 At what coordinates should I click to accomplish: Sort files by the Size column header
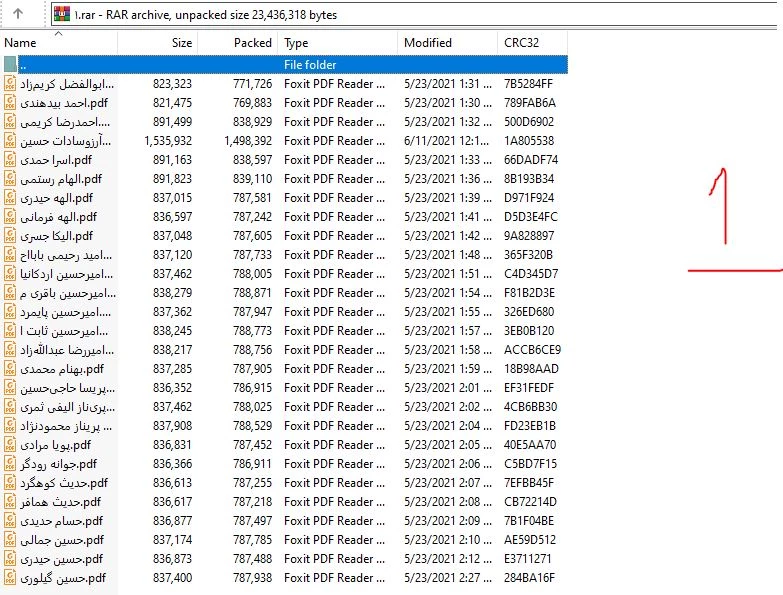coord(181,43)
